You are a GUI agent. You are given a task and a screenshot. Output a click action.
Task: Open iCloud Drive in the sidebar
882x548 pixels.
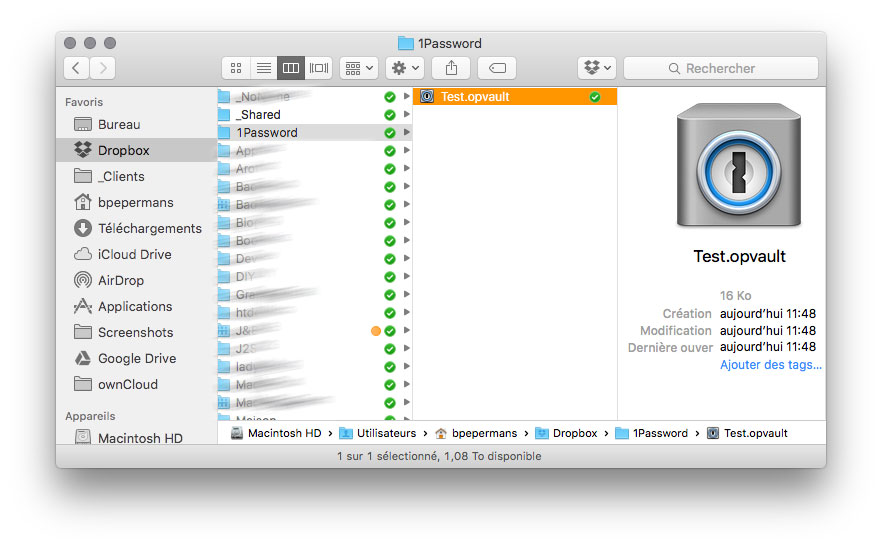[137, 254]
